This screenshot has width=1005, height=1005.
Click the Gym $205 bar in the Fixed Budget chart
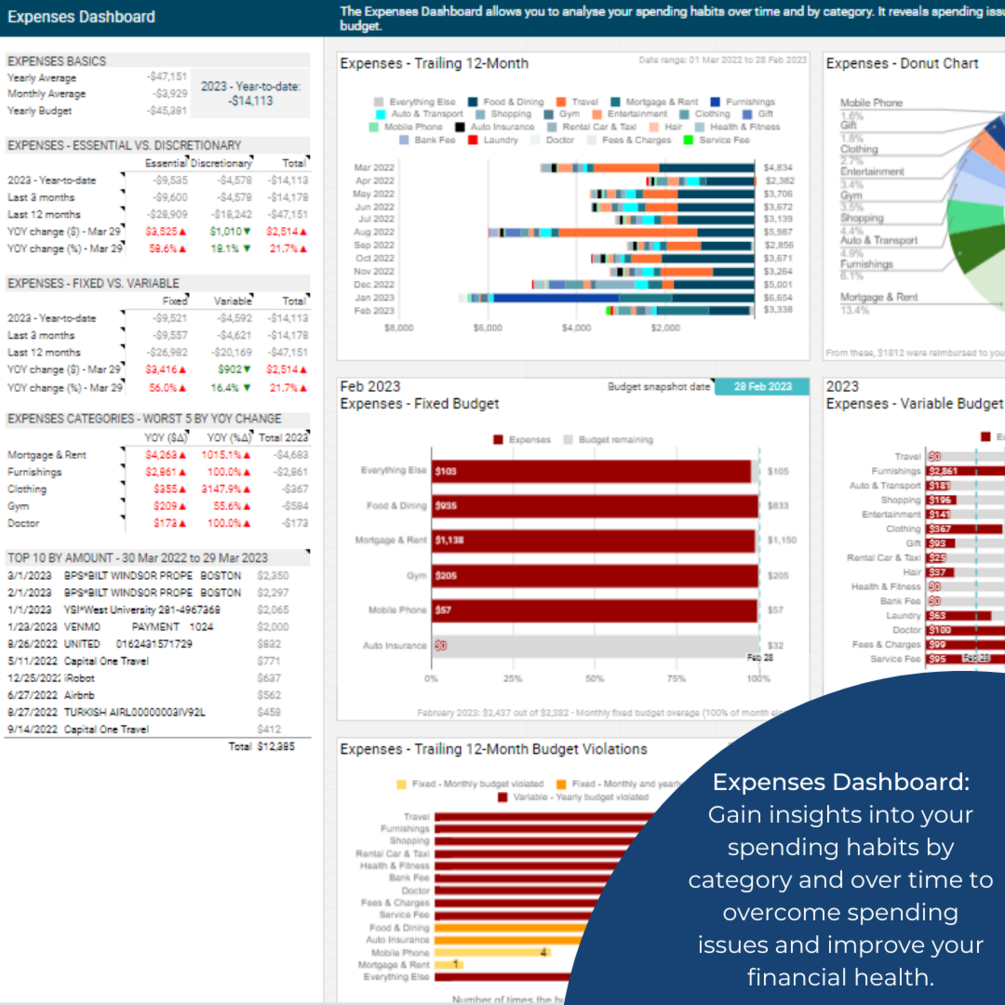coord(595,576)
